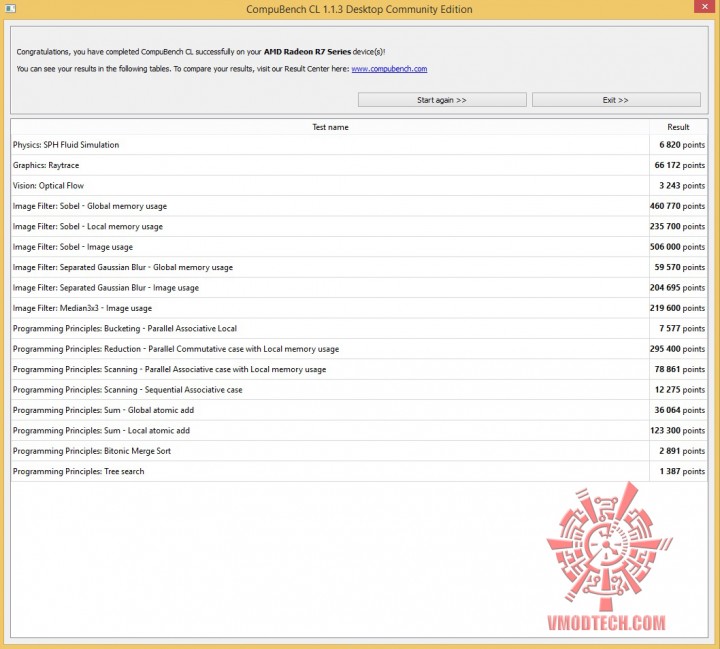Click the CompuBench CL 1.1.3 window title
Viewport: 720px width, 649px height.
click(359, 10)
